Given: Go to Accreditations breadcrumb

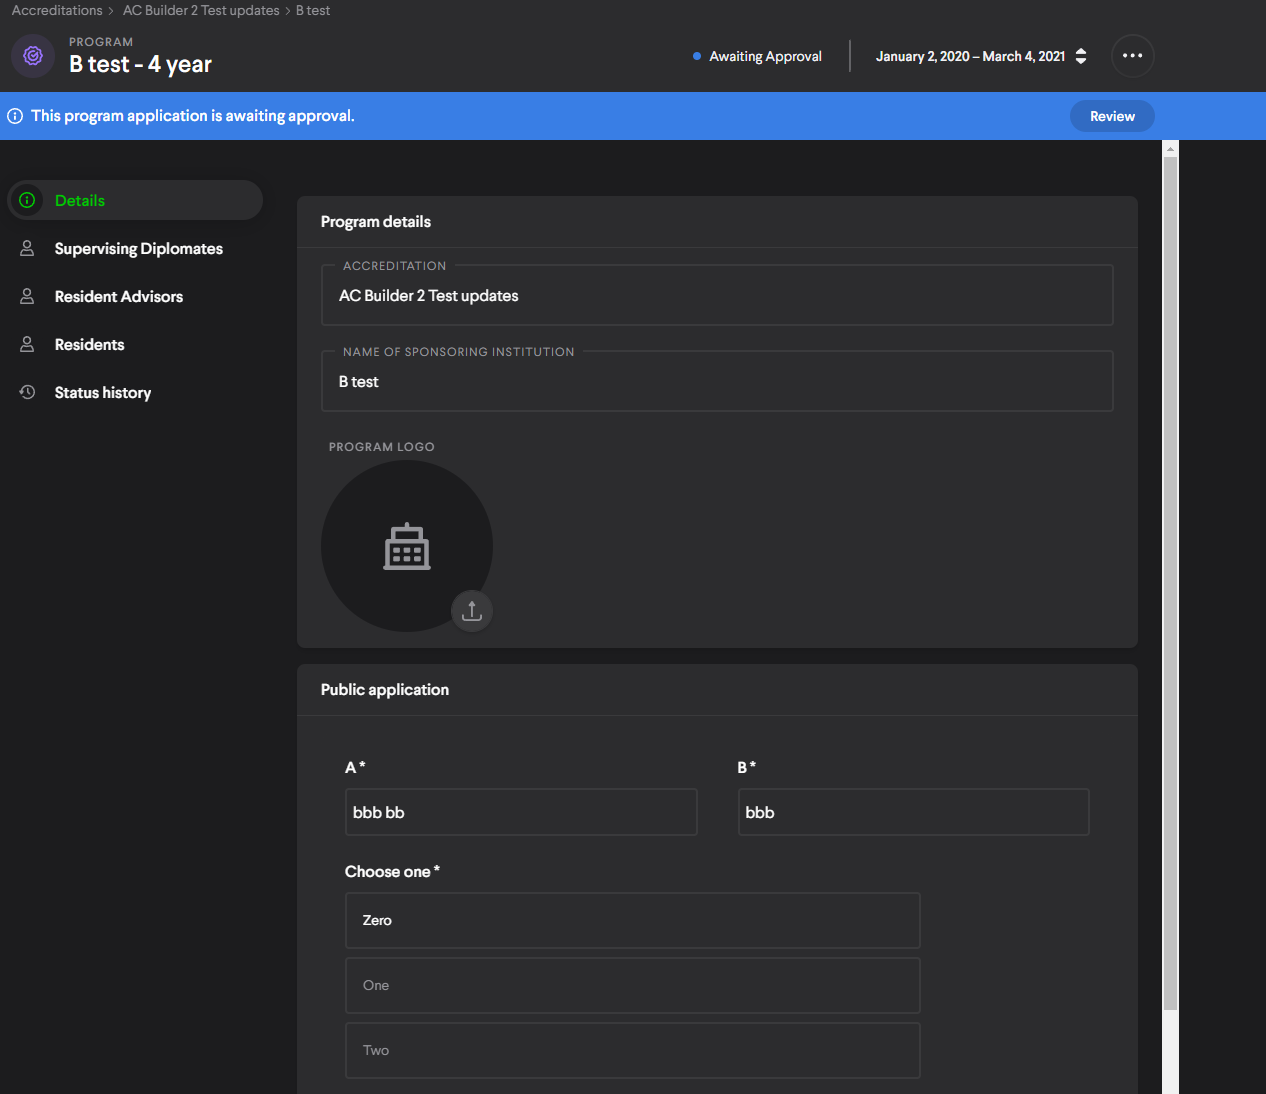Looking at the screenshot, I should [57, 10].
